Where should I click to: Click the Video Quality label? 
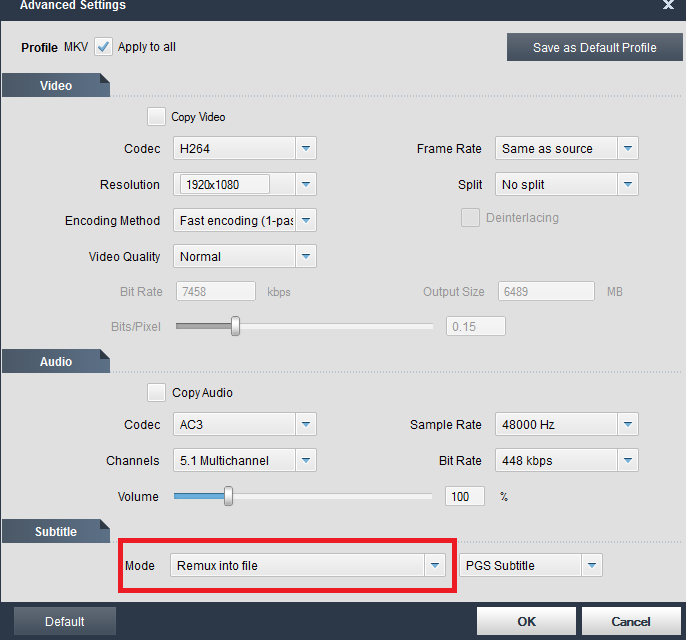[x=124, y=256]
